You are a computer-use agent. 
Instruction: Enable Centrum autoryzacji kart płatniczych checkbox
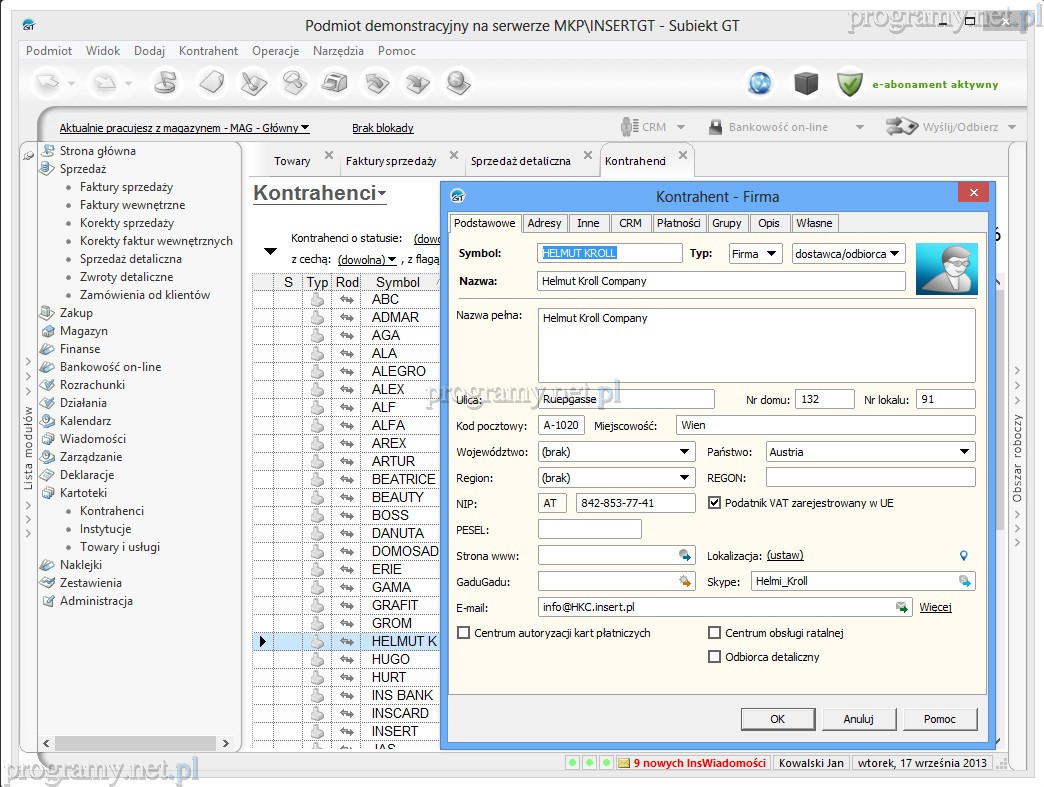pos(463,633)
